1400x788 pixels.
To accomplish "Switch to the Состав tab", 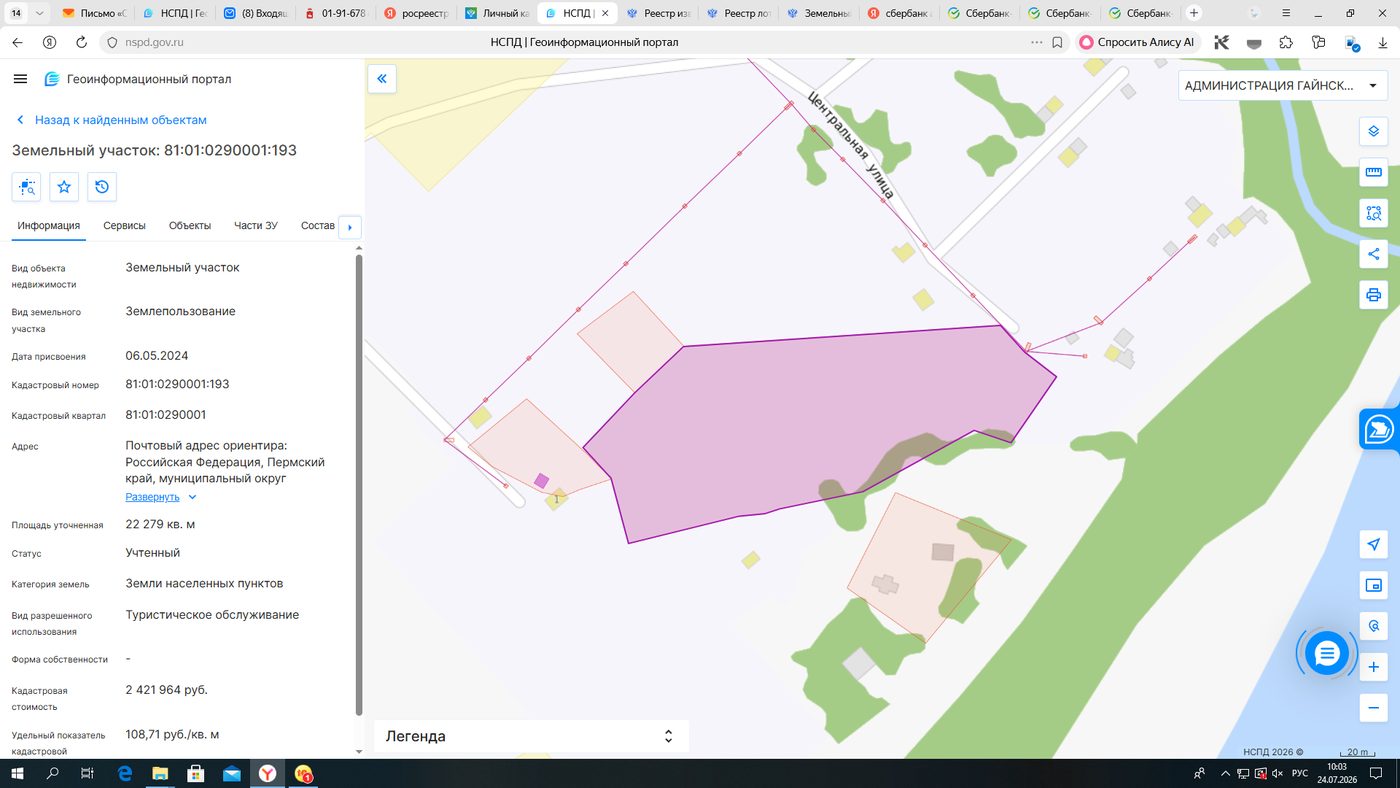I will coord(317,226).
